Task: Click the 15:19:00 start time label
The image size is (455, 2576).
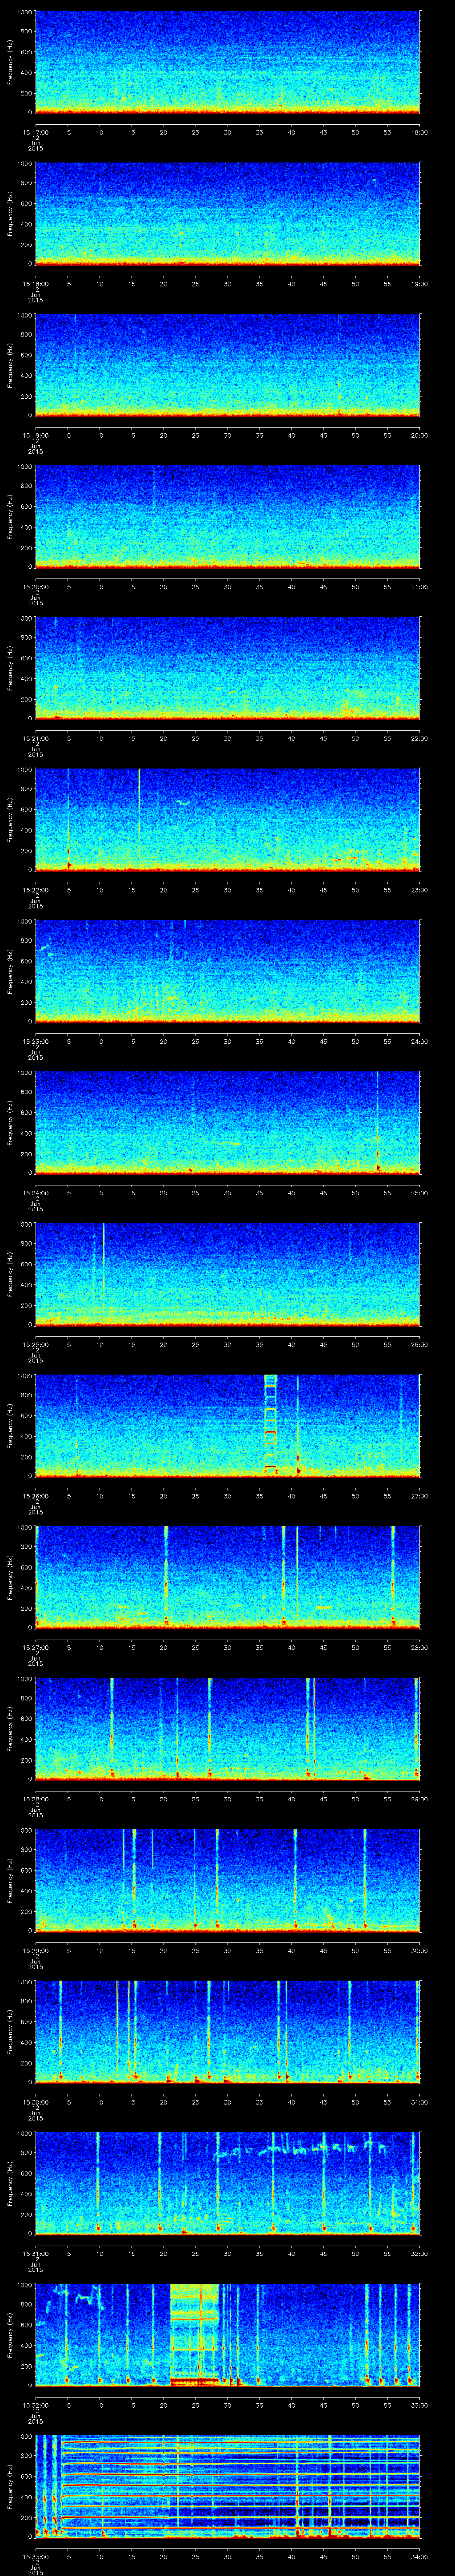Action: tap(35, 435)
